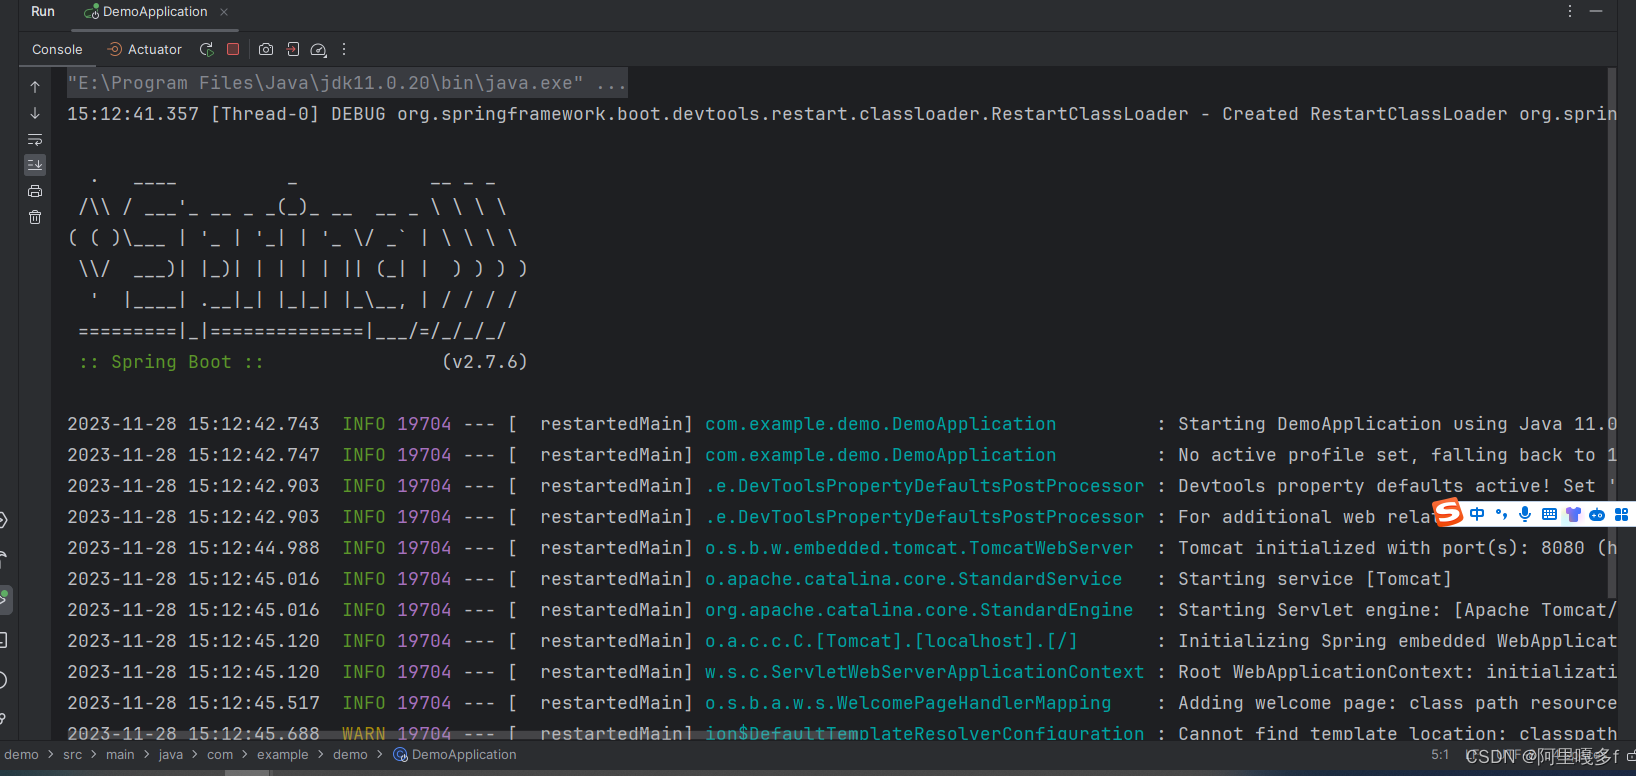Click the DemoApplication class breadcrumb
Viewport: 1636px width, 776px height.
pyautogui.click(x=455, y=755)
